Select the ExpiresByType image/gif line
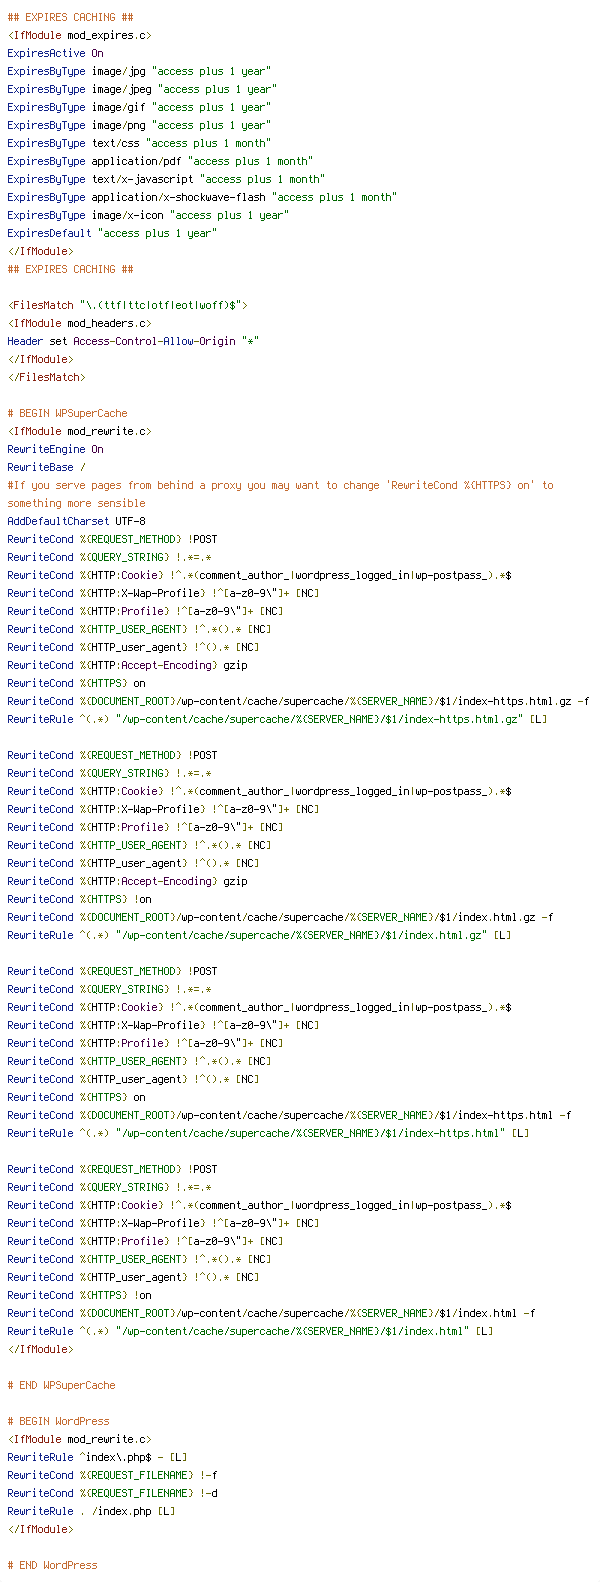The image size is (600, 1582). coord(139,107)
